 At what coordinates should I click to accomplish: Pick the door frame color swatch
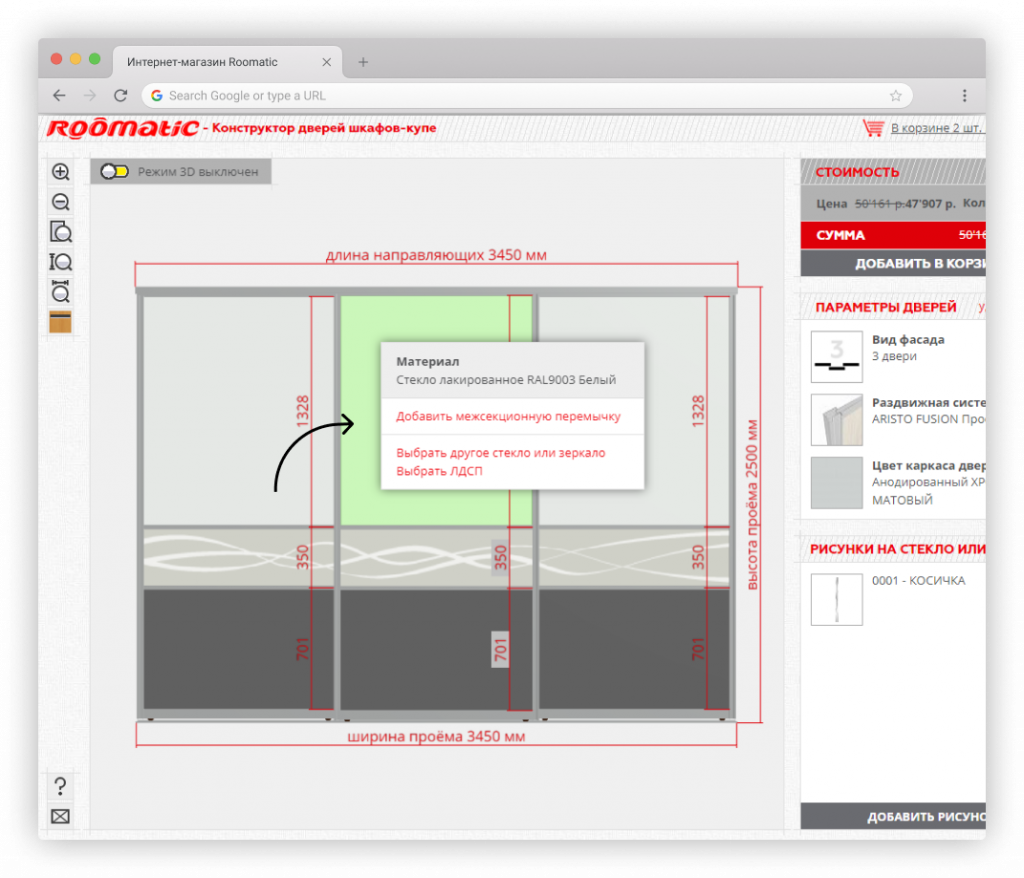click(x=836, y=483)
